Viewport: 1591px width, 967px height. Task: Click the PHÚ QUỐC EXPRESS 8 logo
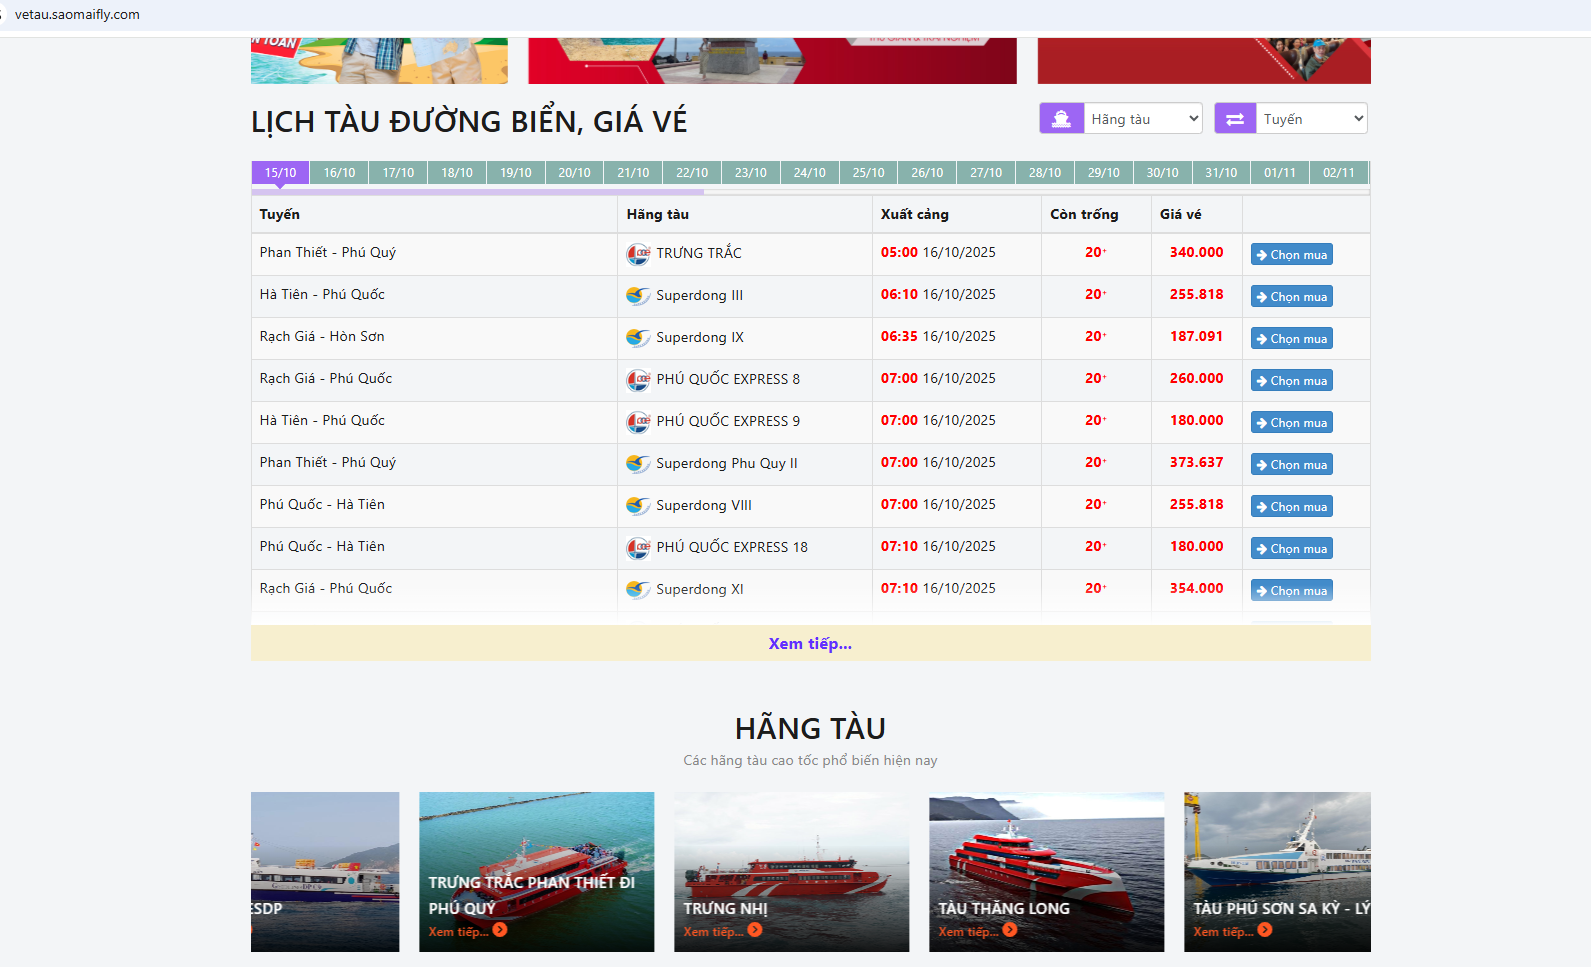click(638, 380)
